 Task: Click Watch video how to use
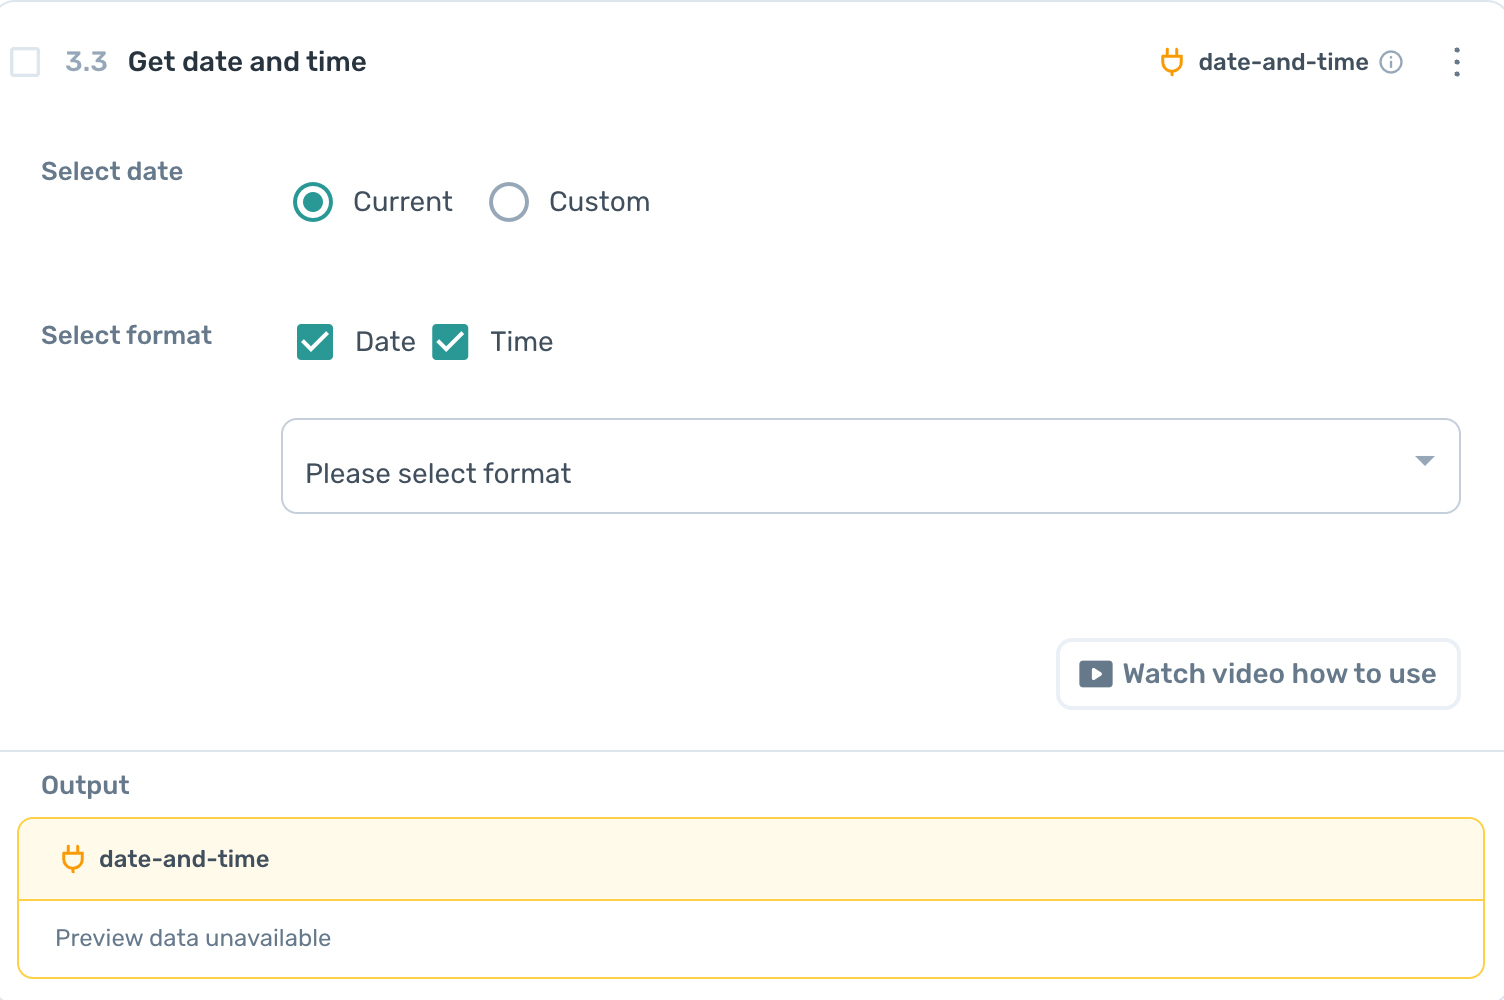[x=1257, y=674]
